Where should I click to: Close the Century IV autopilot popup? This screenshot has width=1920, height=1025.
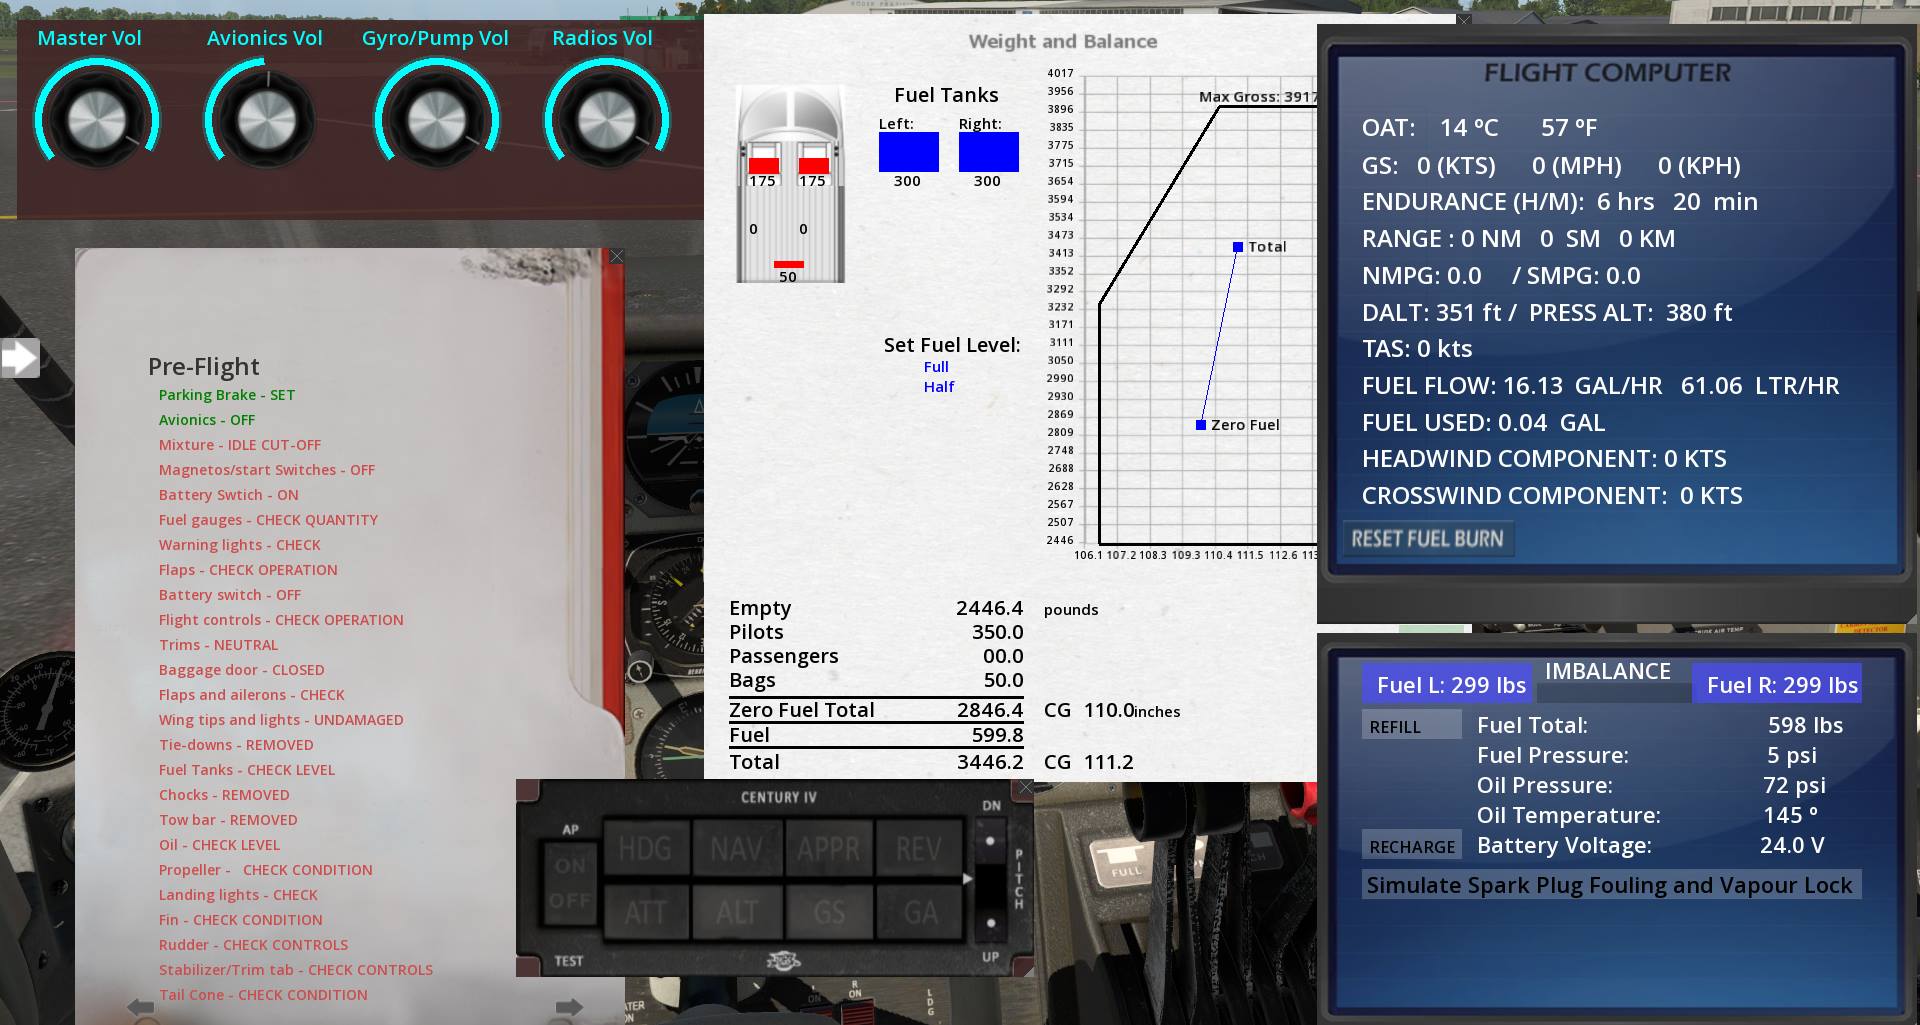[x=1025, y=788]
